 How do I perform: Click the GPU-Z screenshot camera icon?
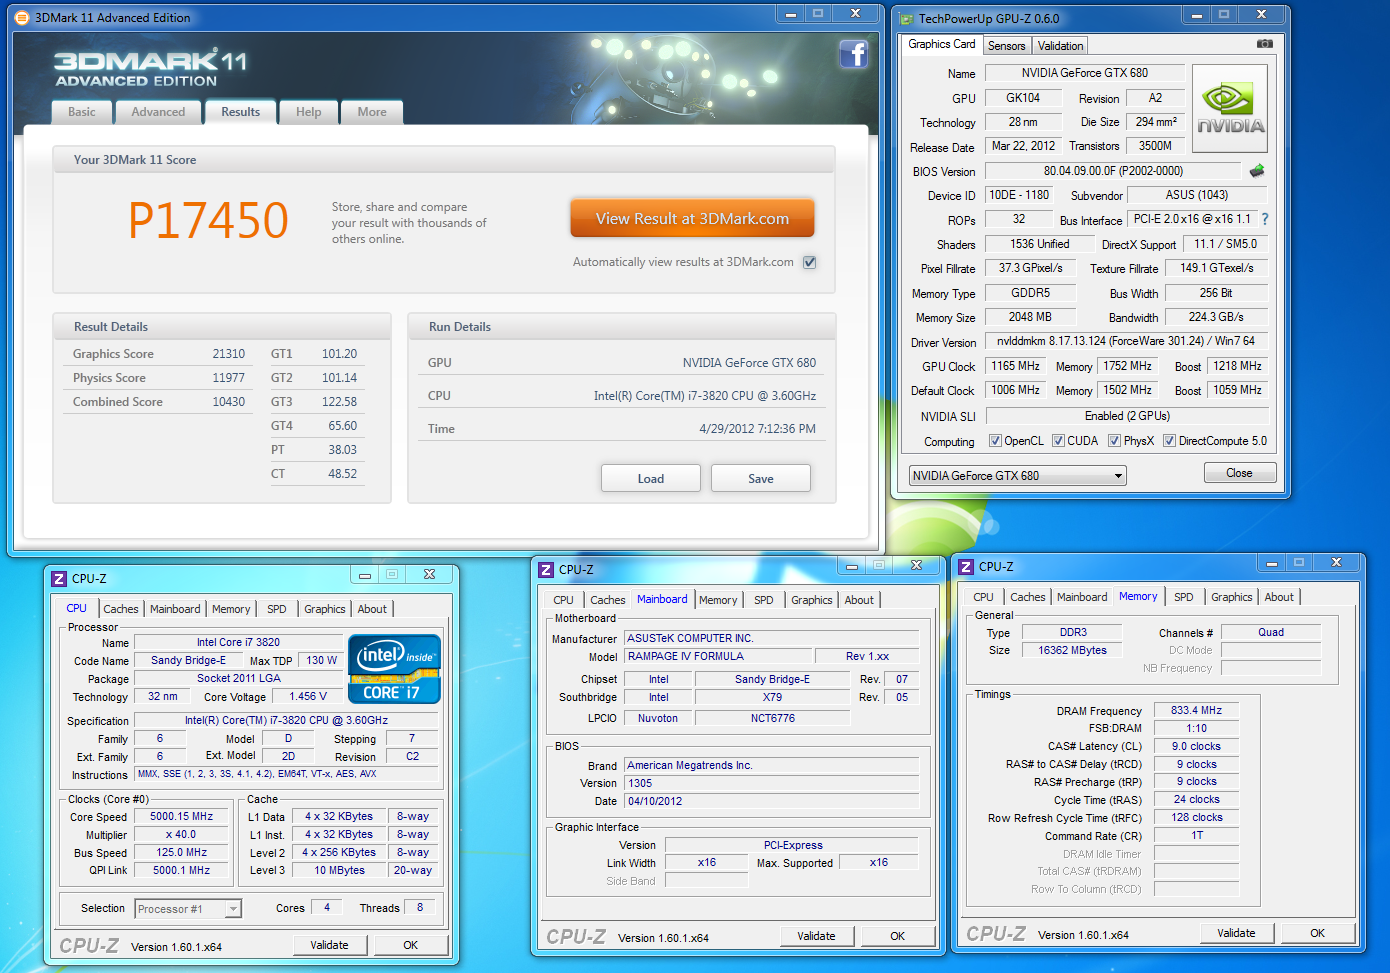tap(1265, 44)
